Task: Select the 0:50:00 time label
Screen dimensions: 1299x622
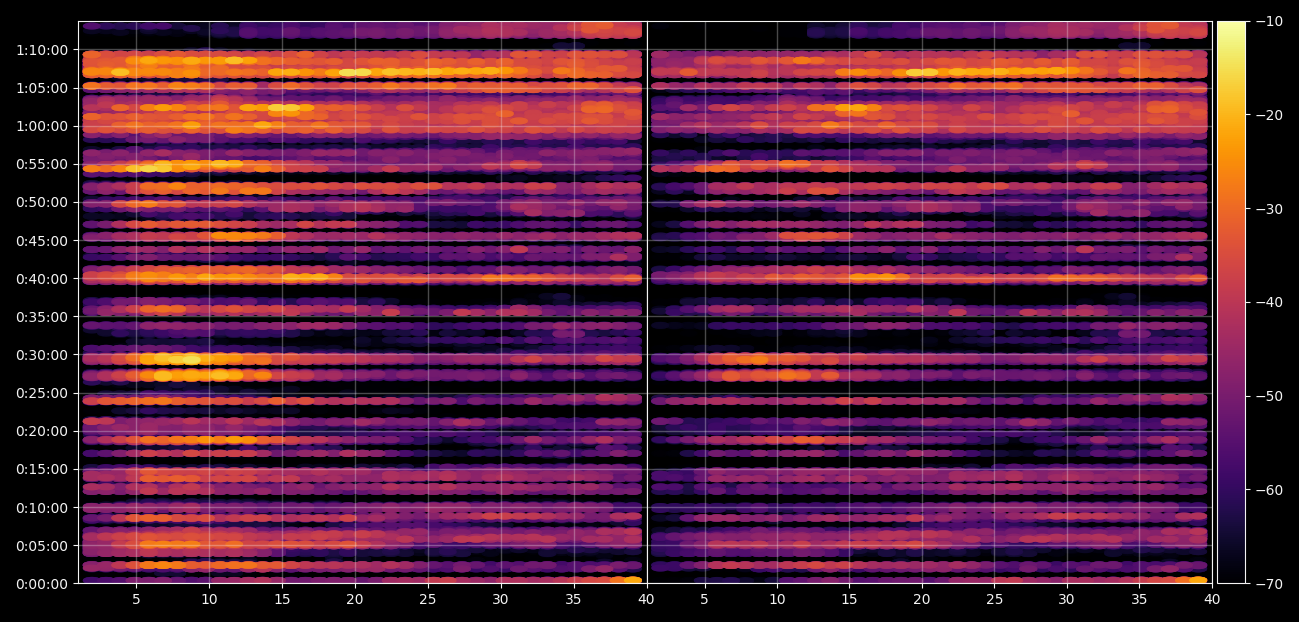Action: point(42,202)
